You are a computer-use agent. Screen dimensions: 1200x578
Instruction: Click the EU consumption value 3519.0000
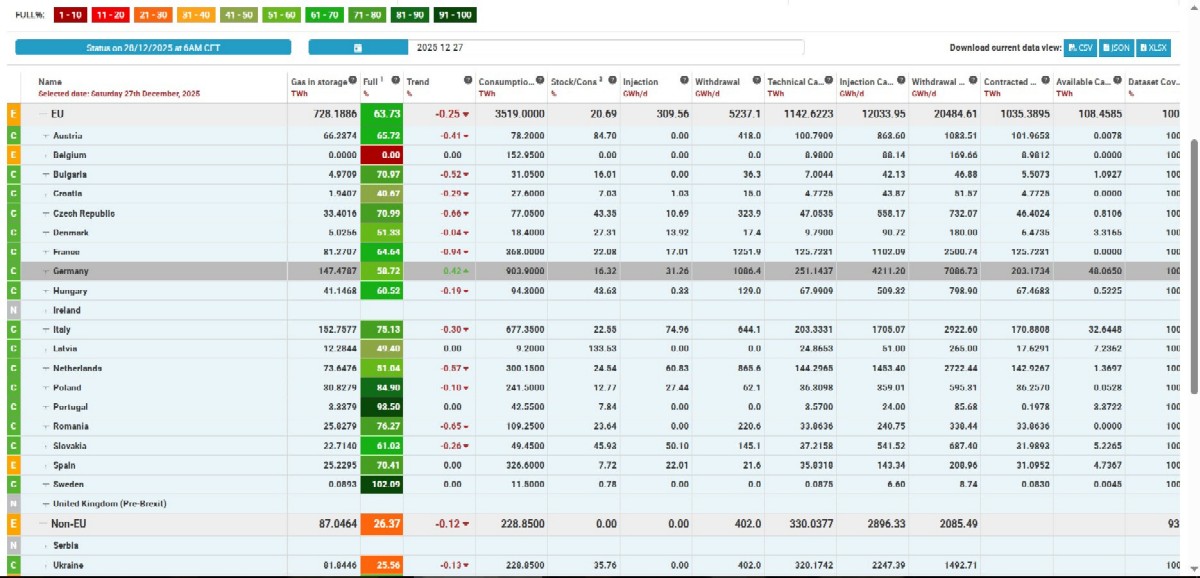tap(519, 116)
